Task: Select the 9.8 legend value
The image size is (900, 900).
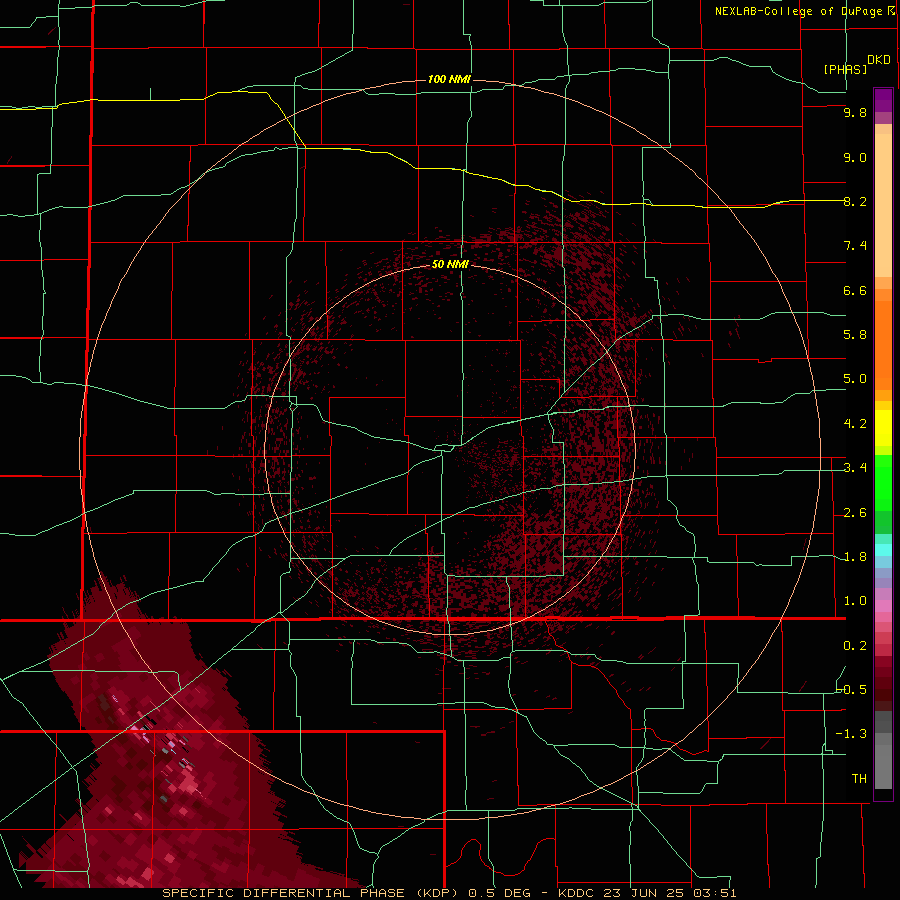Action: (855, 112)
